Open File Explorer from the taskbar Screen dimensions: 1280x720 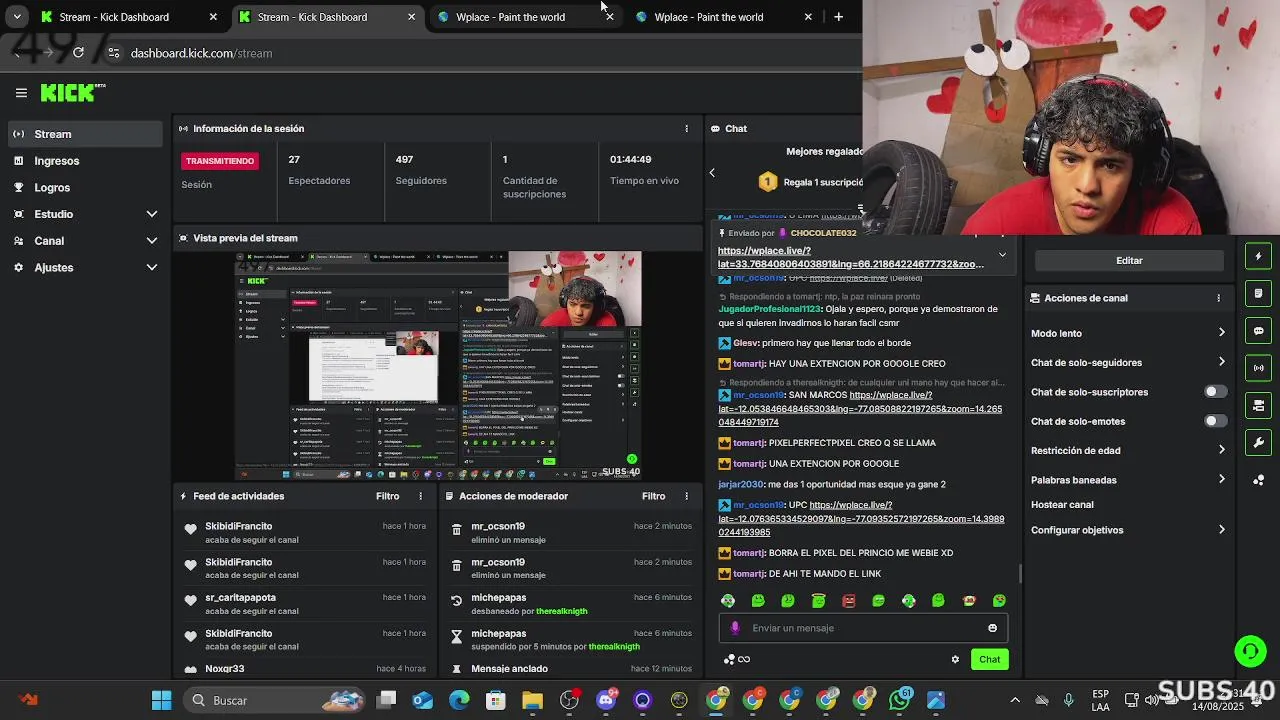tap(532, 700)
